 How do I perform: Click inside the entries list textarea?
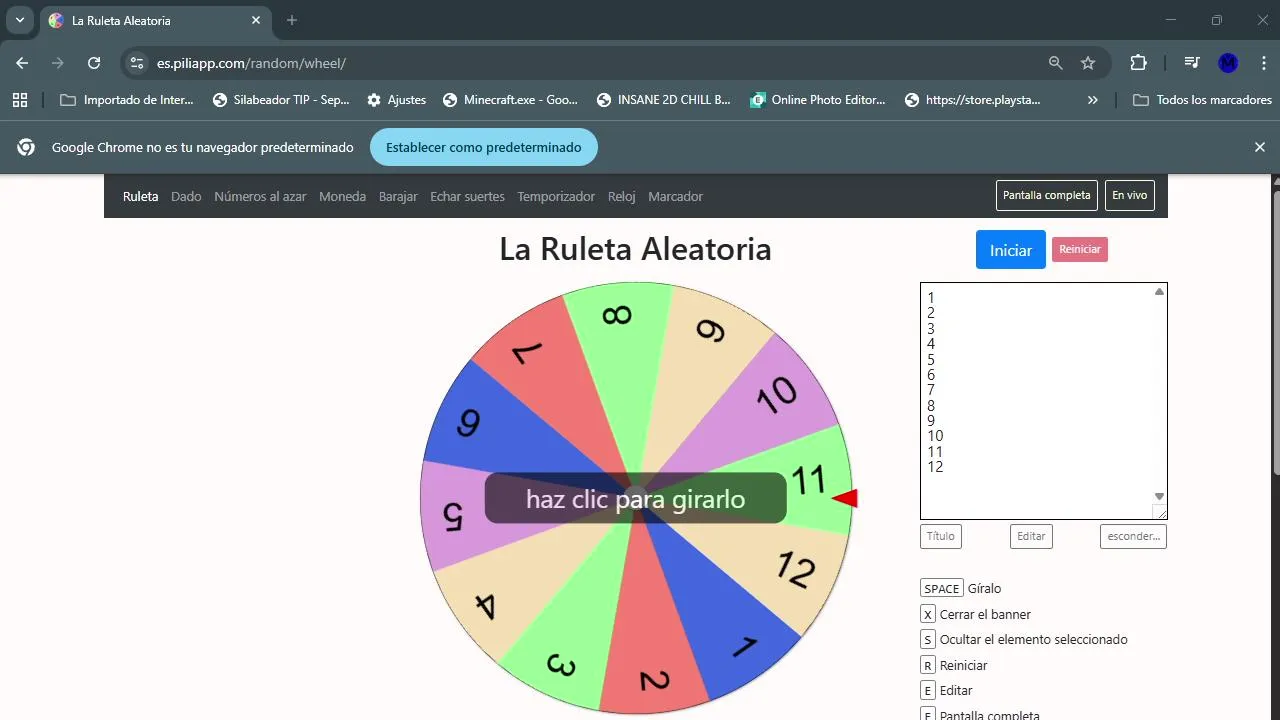[1036, 400]
